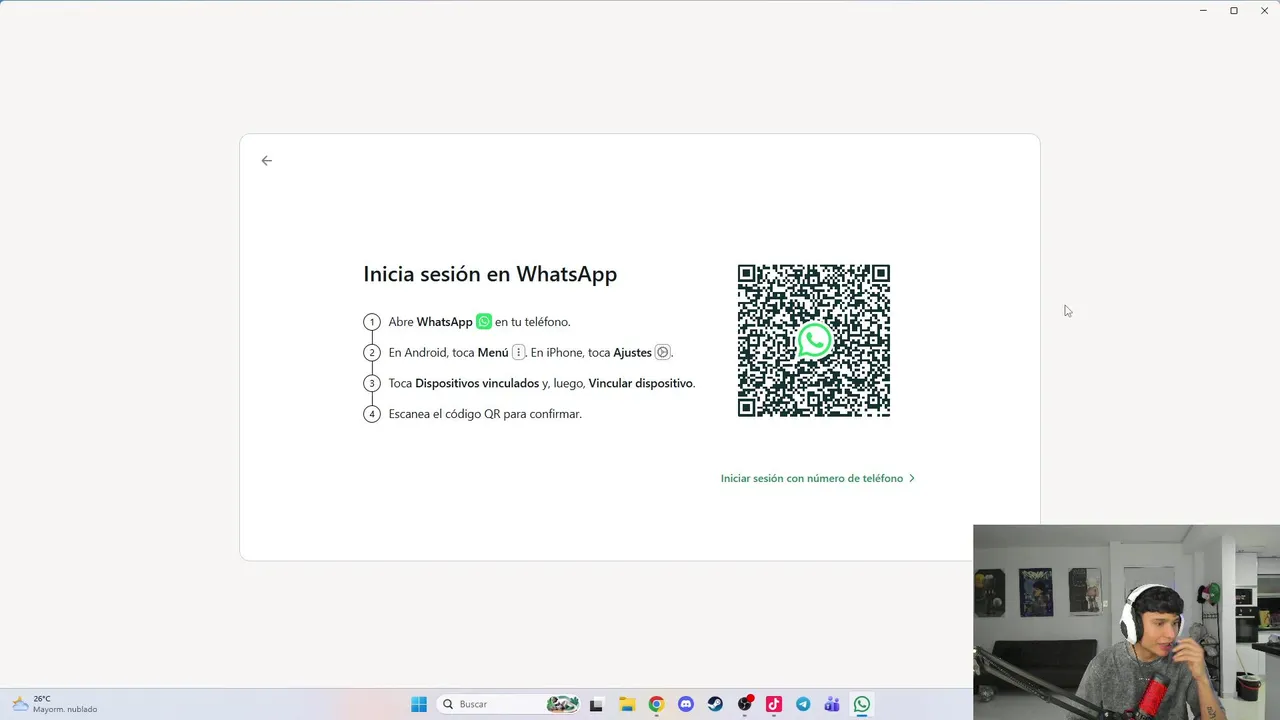Click the 'Vincular dispositivo' text in step 3
Viewport: 1280px width, 720px height.
(x=640, y=383)
